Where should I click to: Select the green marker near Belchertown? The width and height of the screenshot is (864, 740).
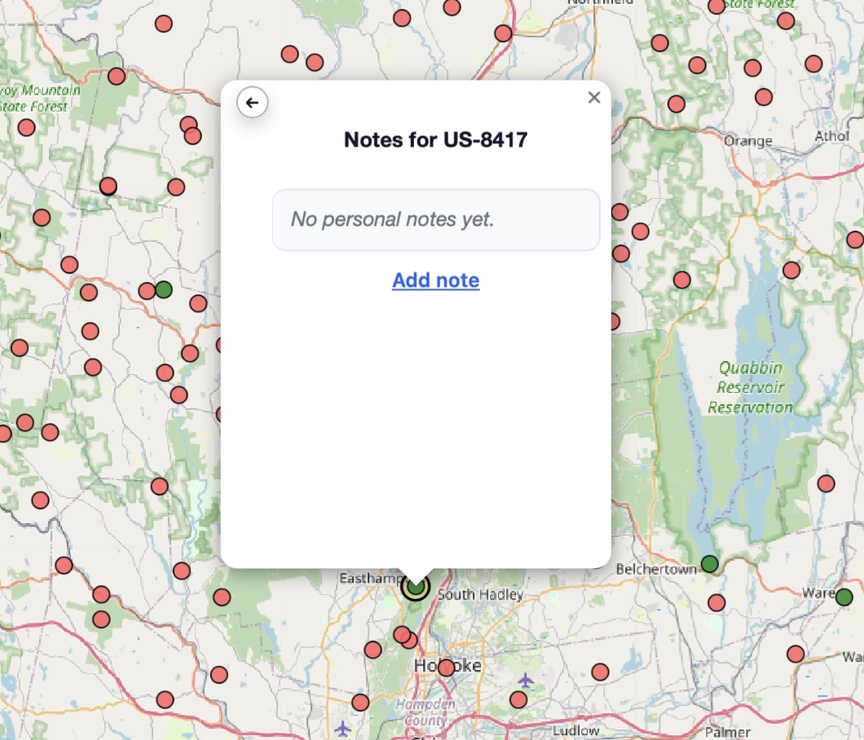(709, 564)
